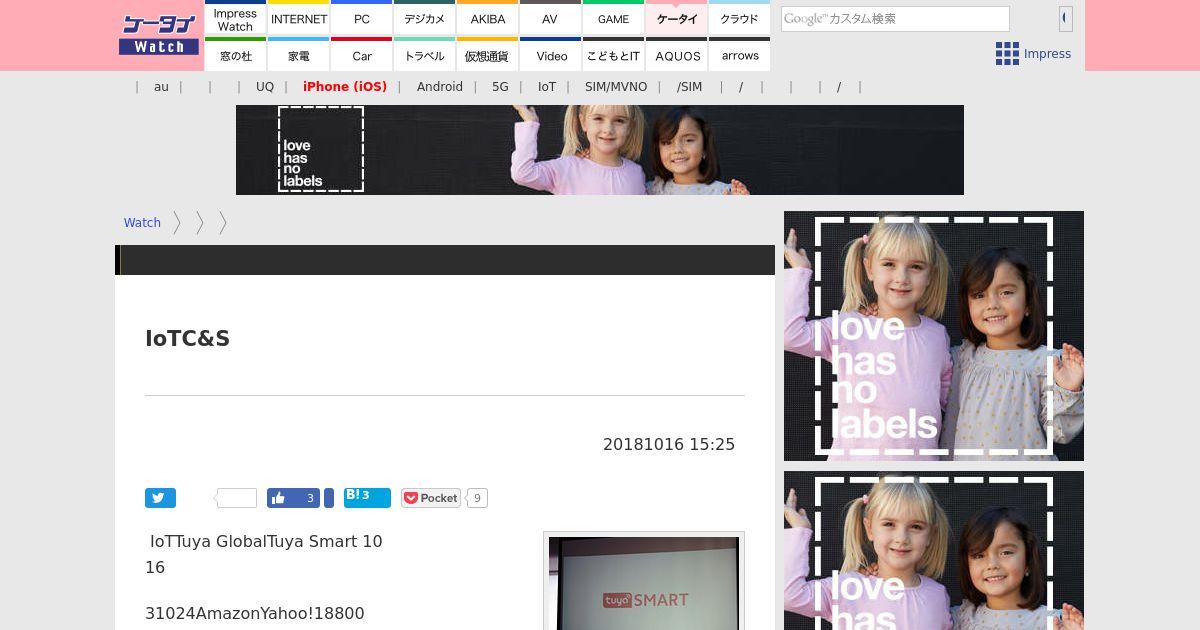Open the /SIM category link
The width and height of the screenshot is (1200, 630).
point(689,87)
